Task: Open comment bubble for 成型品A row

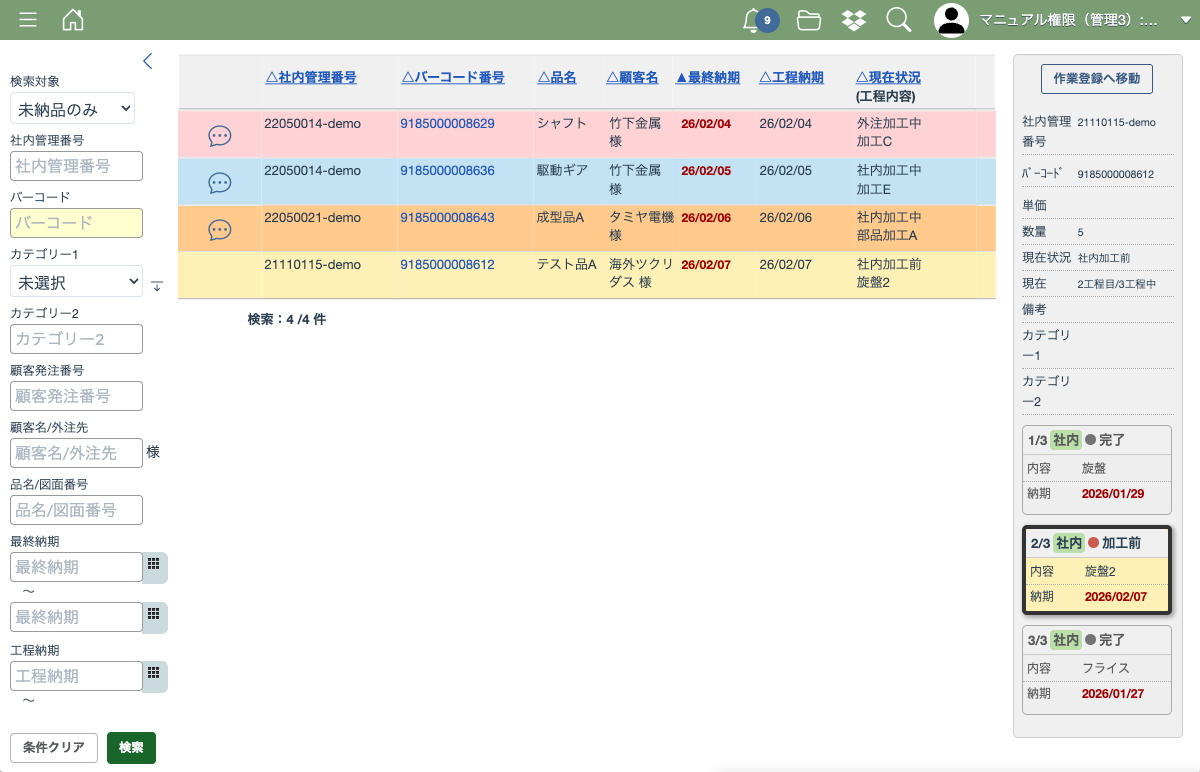Action: [220, 230]
